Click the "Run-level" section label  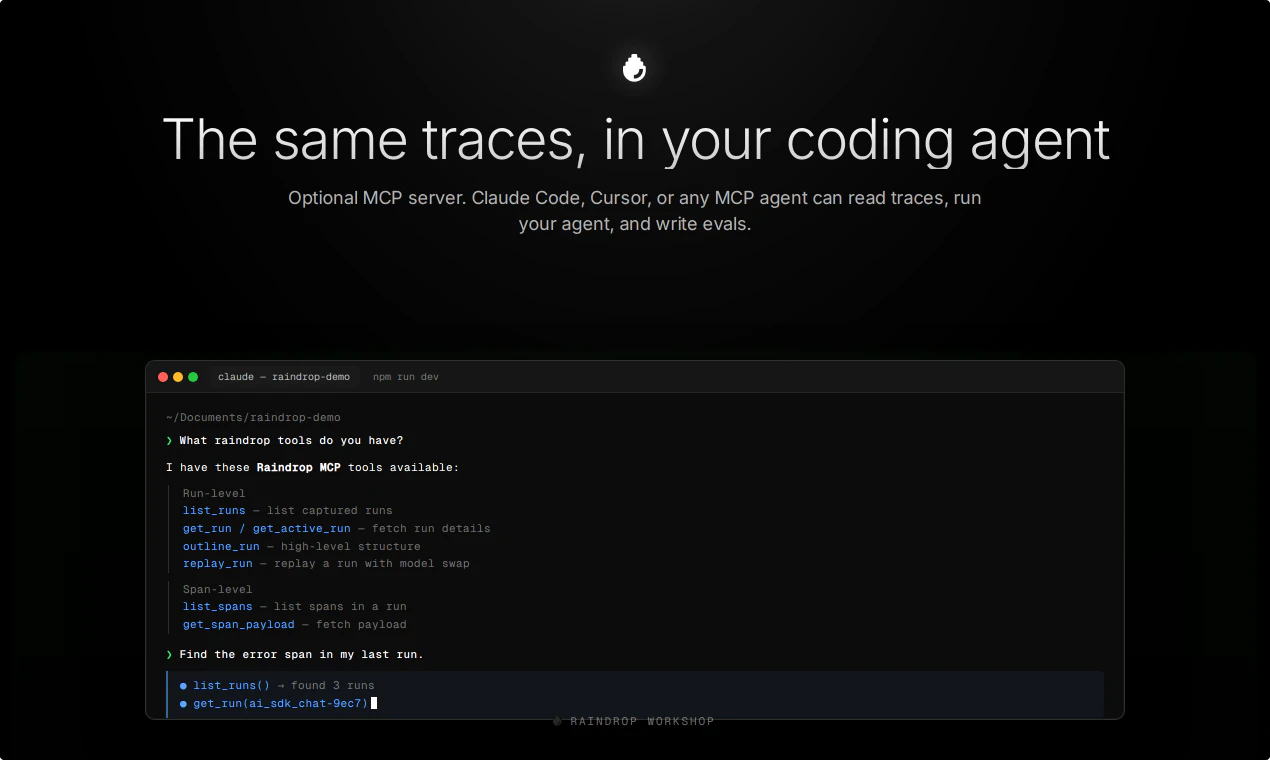click(214, 493)
